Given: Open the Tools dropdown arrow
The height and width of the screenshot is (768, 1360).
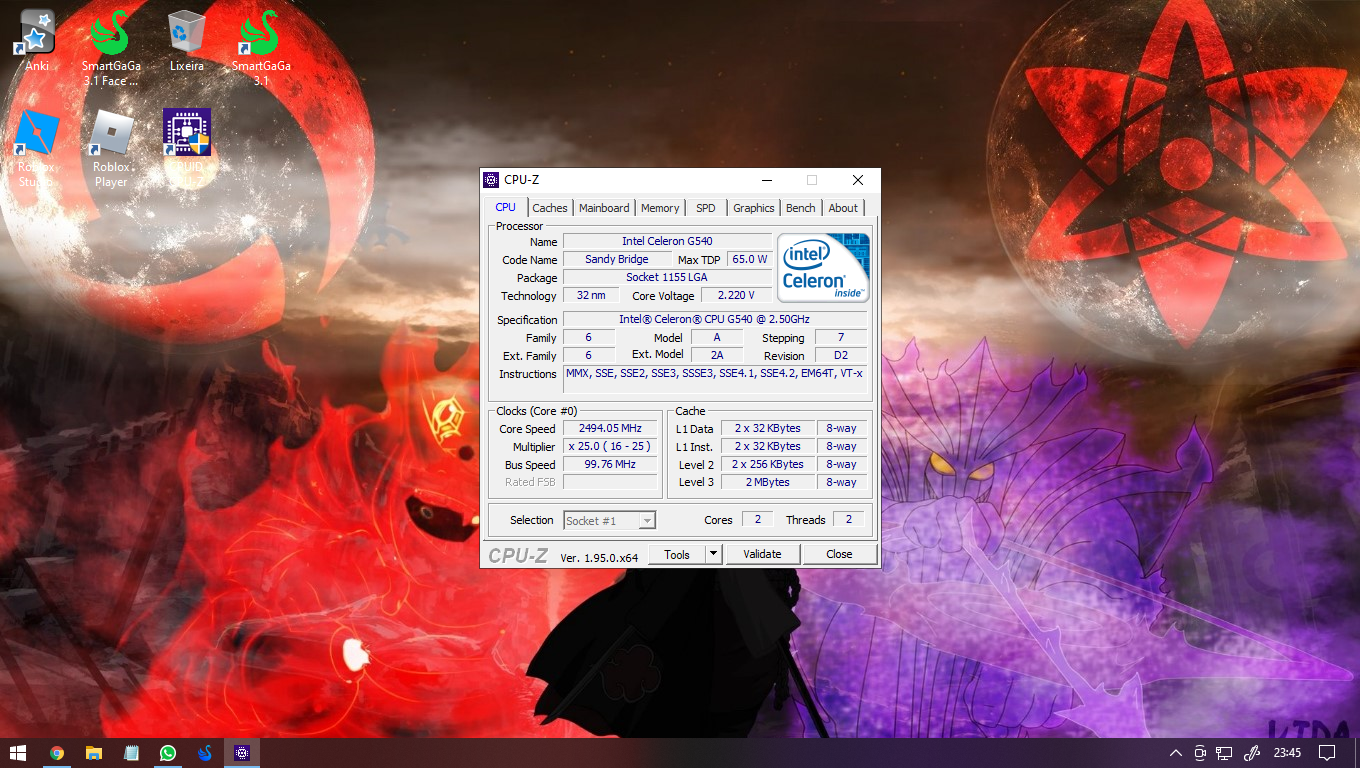Looking at the screenshot, I should point(713,554).
